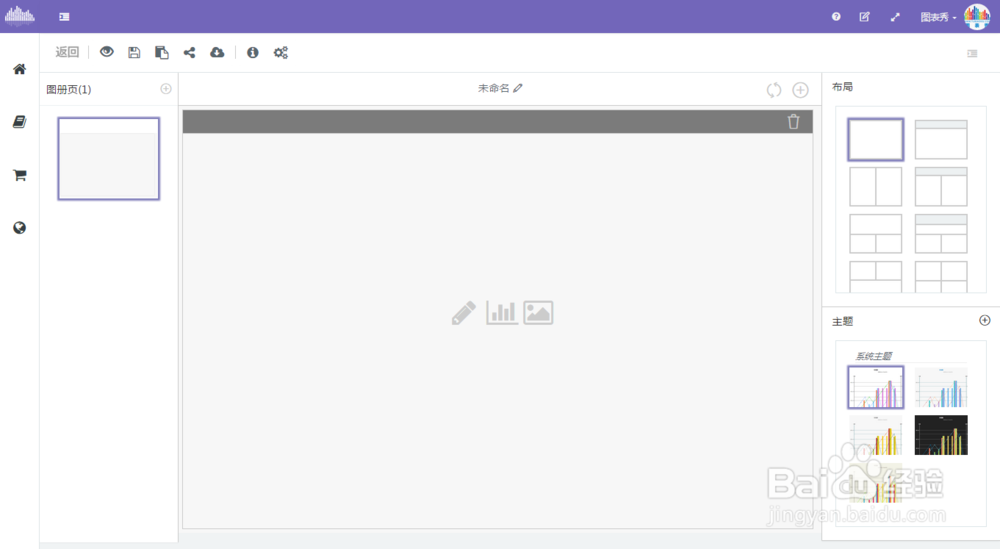Select the blue chart system theme
Viewport: 1000px width, 549px height.
click(941, 387)
